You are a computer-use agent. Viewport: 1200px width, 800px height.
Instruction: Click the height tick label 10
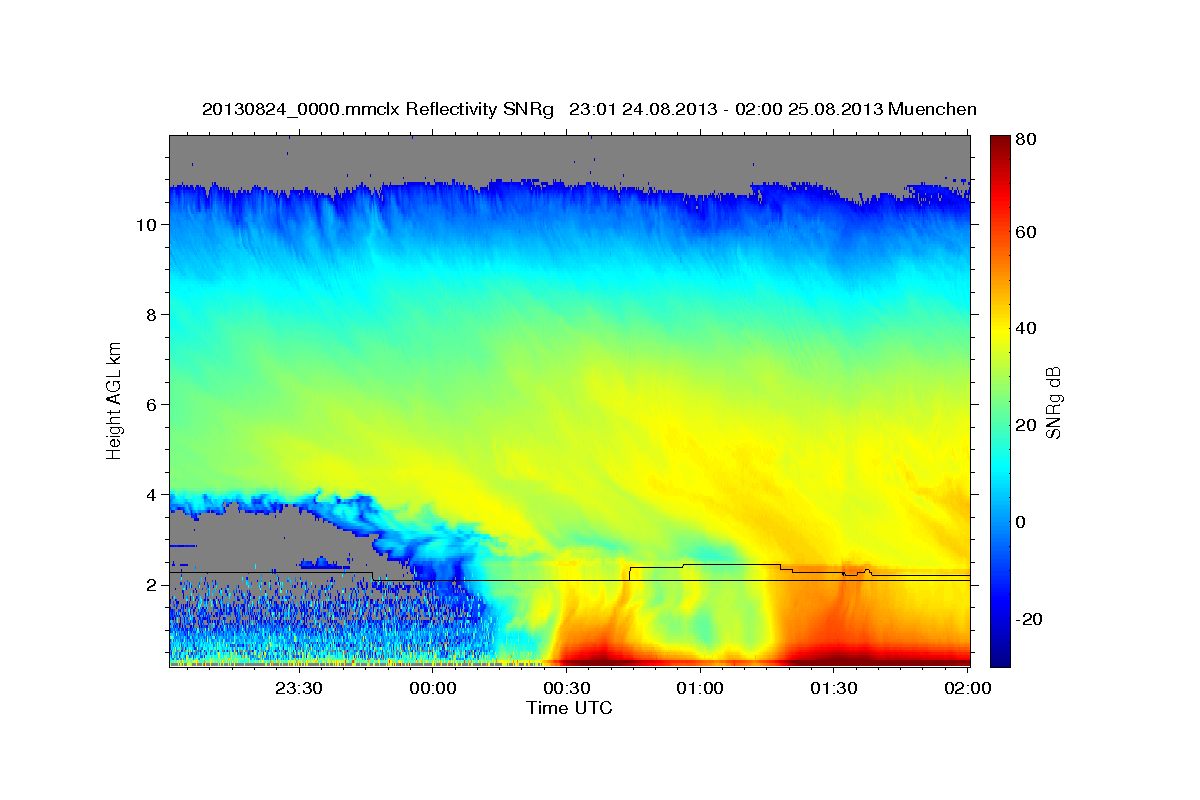[145, 225]
